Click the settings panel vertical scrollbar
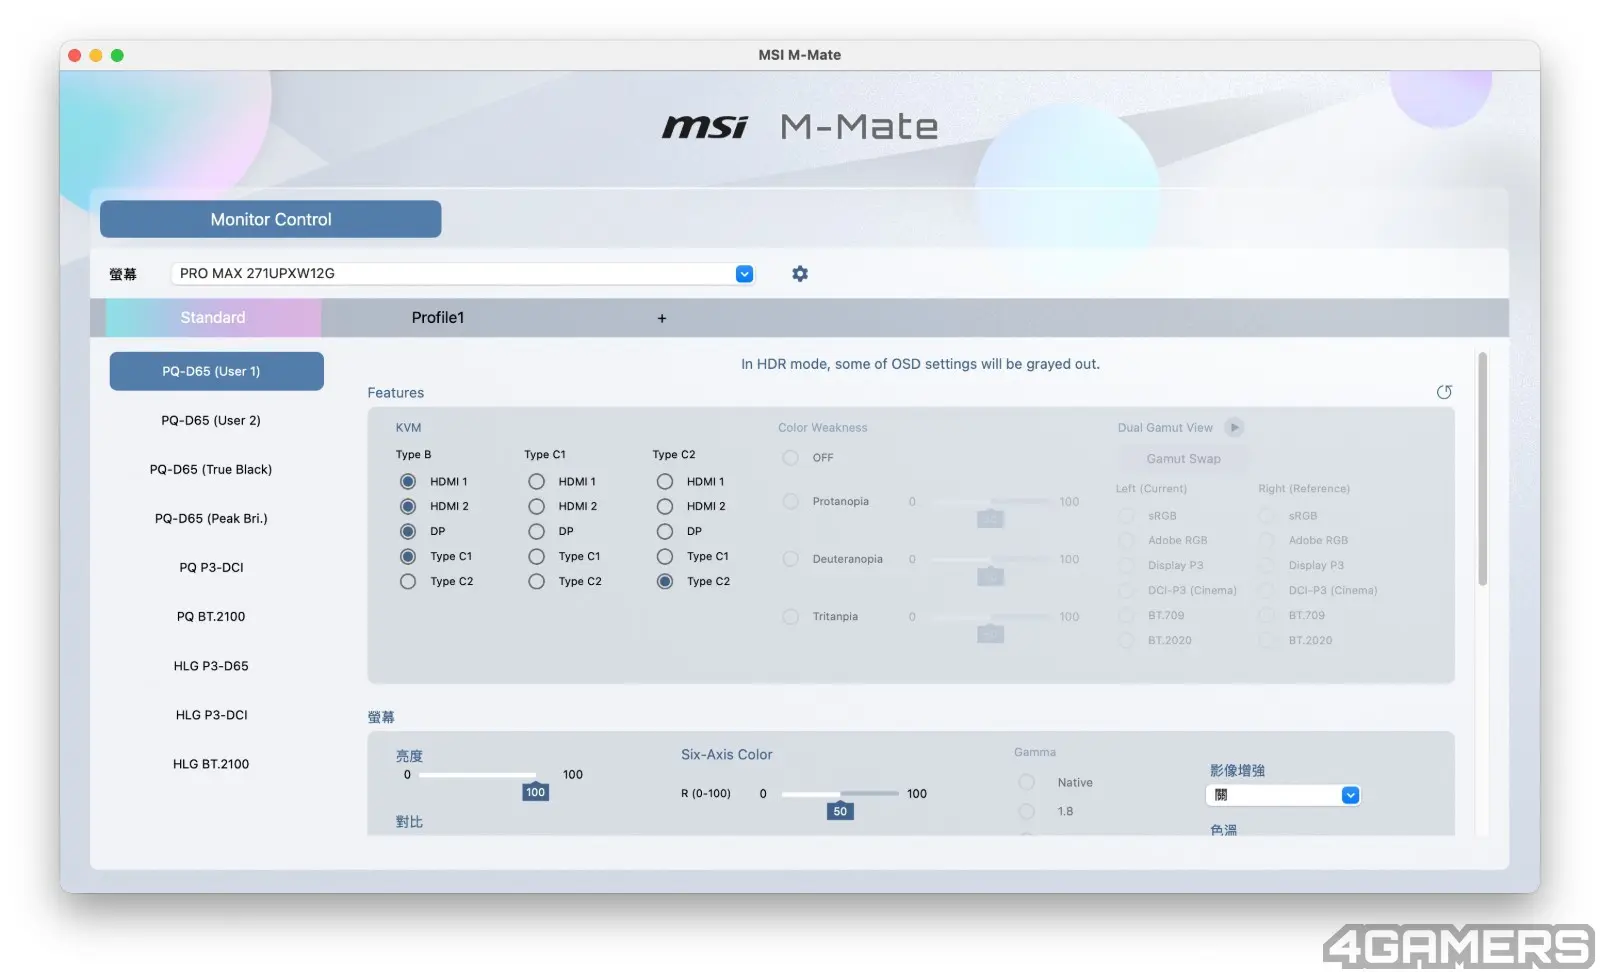This screenshot has width=1600, height=972. pyautogui.click(x=1482, y=468)
